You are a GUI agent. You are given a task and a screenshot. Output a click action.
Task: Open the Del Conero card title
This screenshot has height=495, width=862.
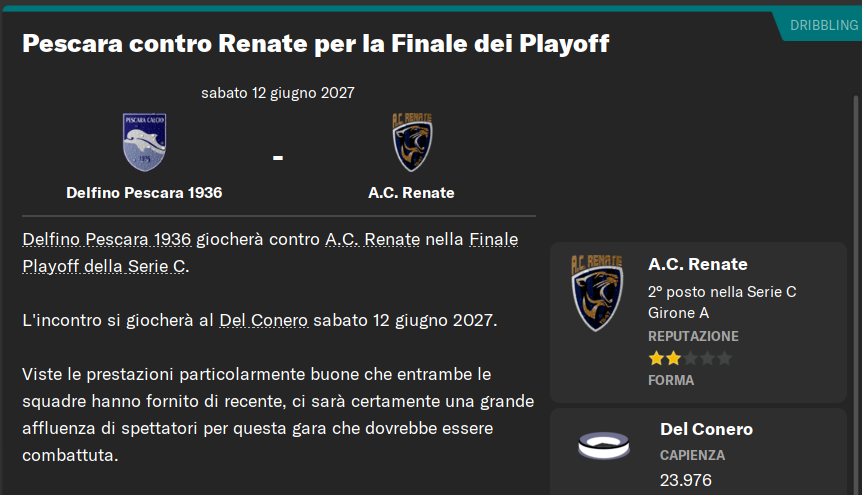706,429
